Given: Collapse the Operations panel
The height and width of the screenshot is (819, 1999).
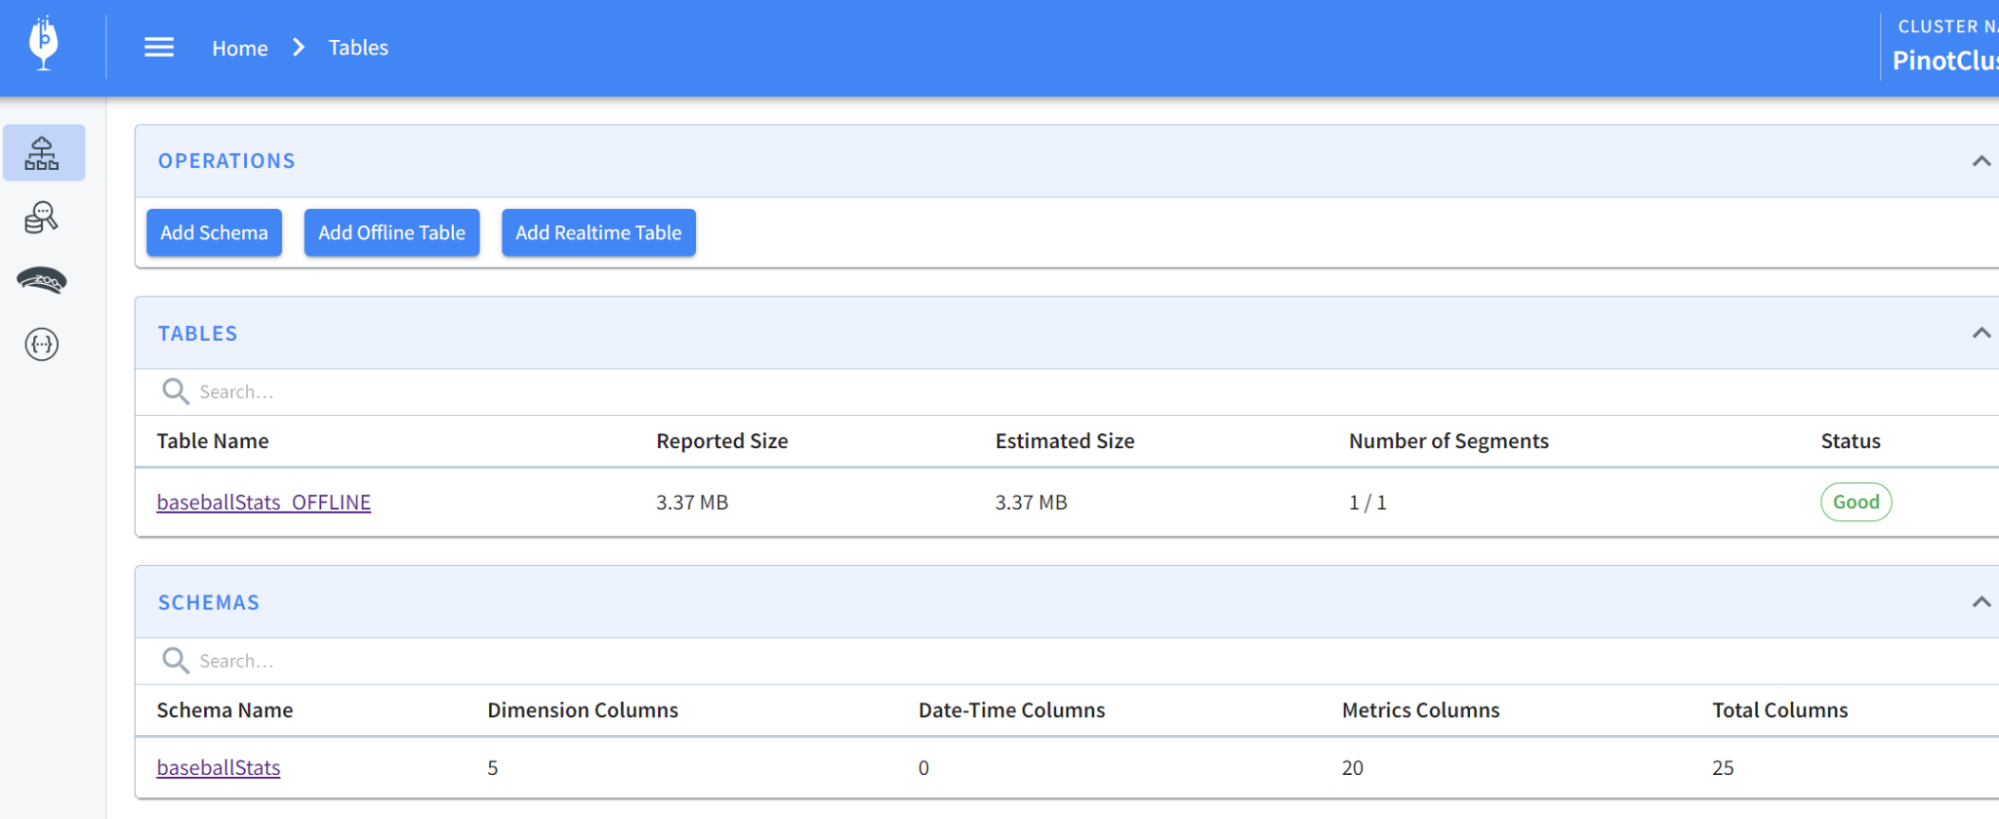Looking at the screenshot, I should (x=1980, y=161).
